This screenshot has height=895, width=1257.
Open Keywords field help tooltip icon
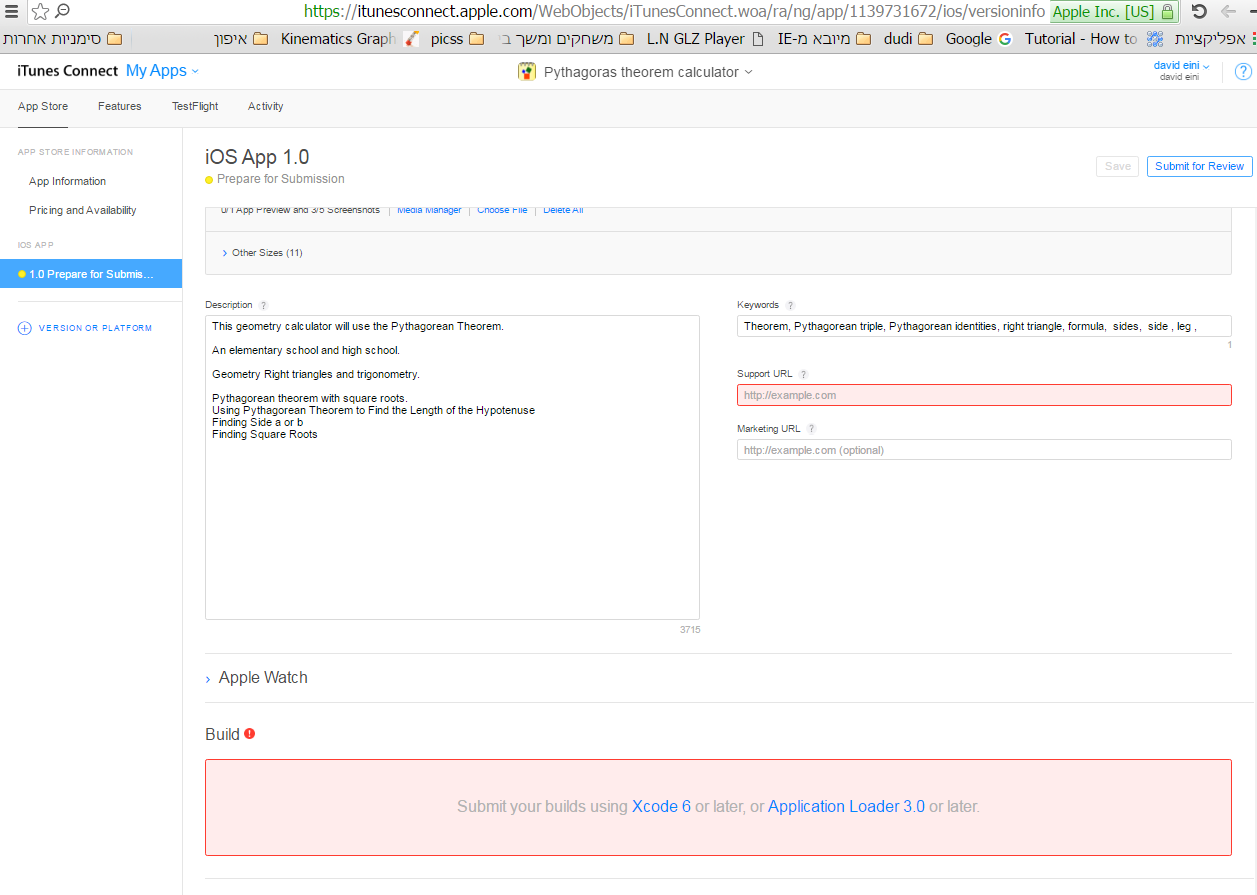click(x=790, y=305)
